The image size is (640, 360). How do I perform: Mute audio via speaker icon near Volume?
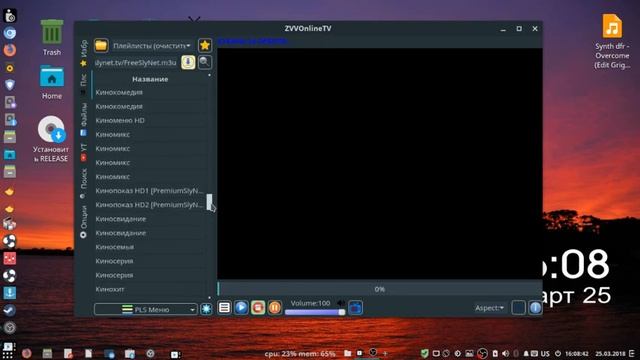coord(340,303)
